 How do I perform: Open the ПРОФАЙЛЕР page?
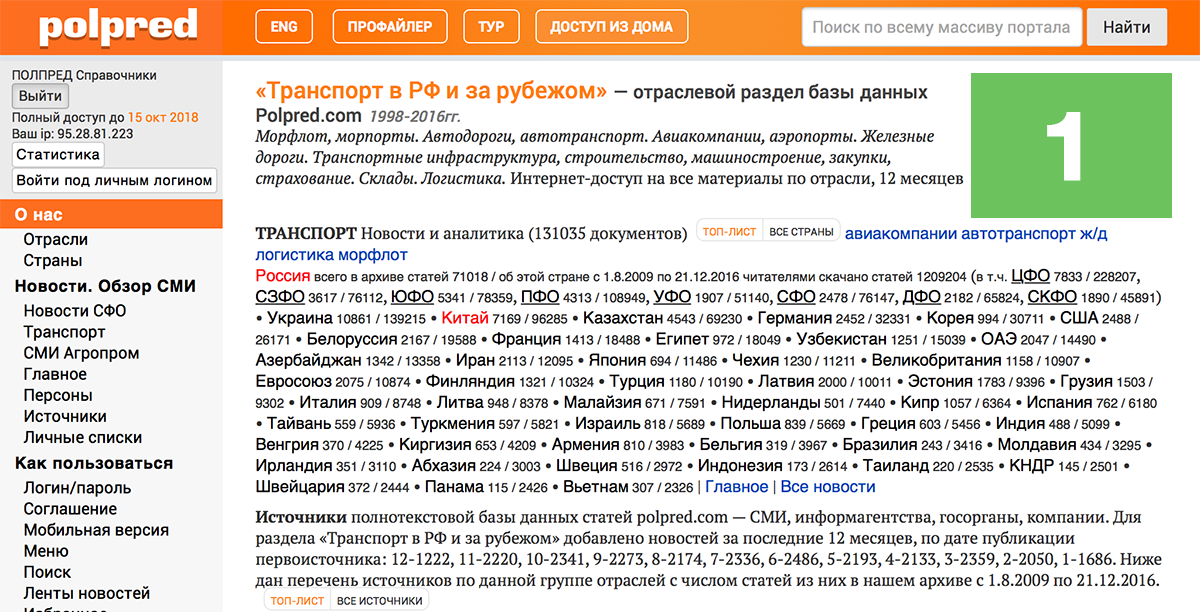(390, 27)
